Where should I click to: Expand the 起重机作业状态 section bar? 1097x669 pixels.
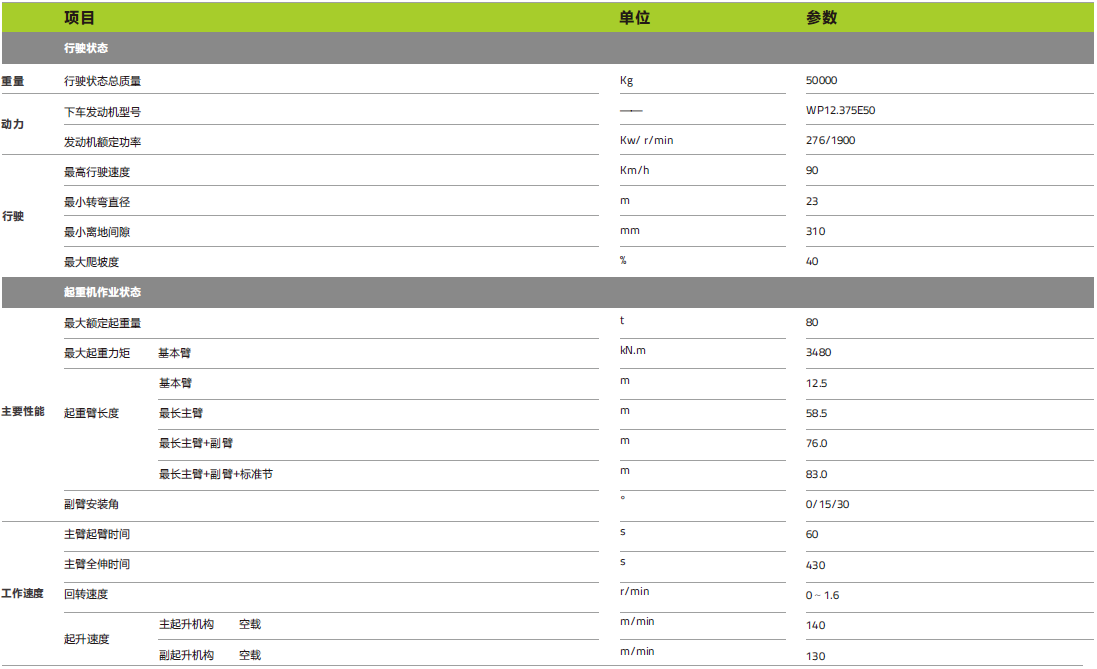(x=100, y=292)
